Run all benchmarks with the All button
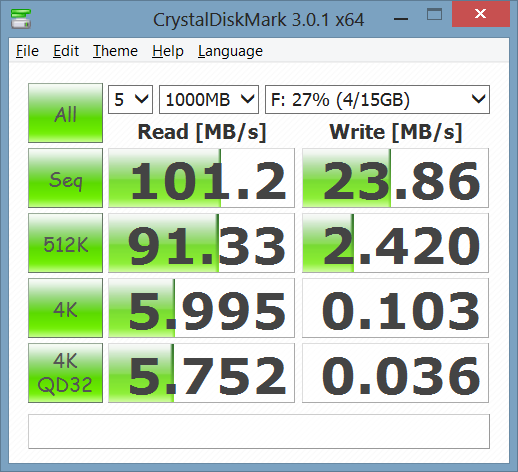 tap(65, 113)
